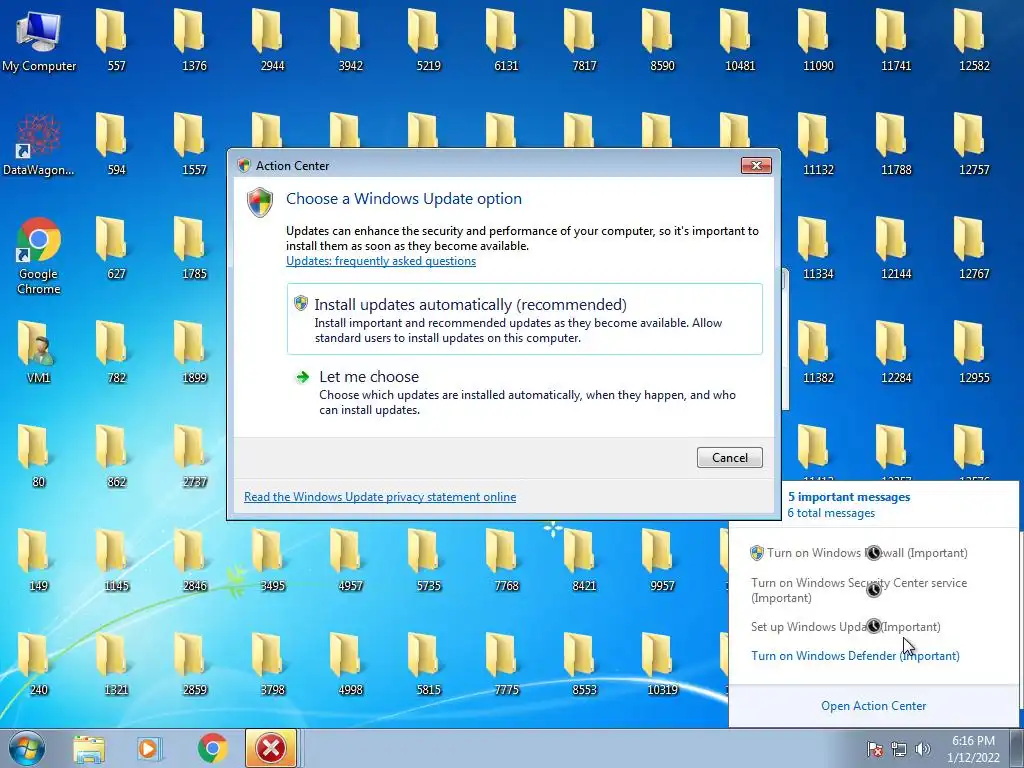Click Turn on Windows Security Center service
This screenshot has height=768, width=1024.
click(x=859, y=590)
